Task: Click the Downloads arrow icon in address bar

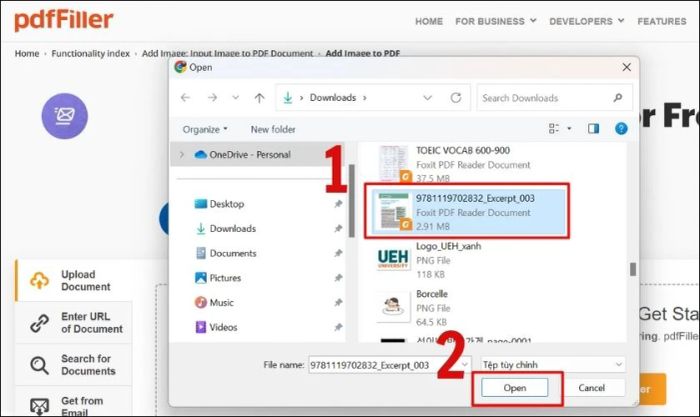Action: click(x=288, y=97)
